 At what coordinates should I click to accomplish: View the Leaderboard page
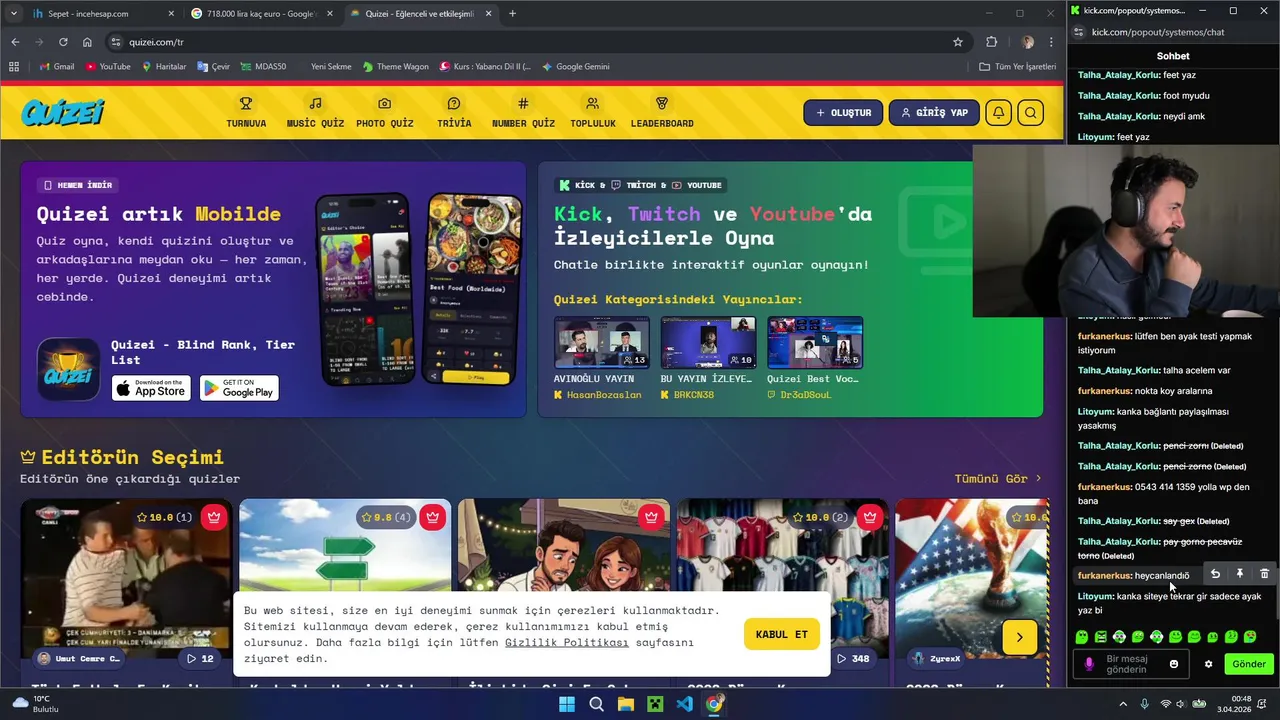662,112
